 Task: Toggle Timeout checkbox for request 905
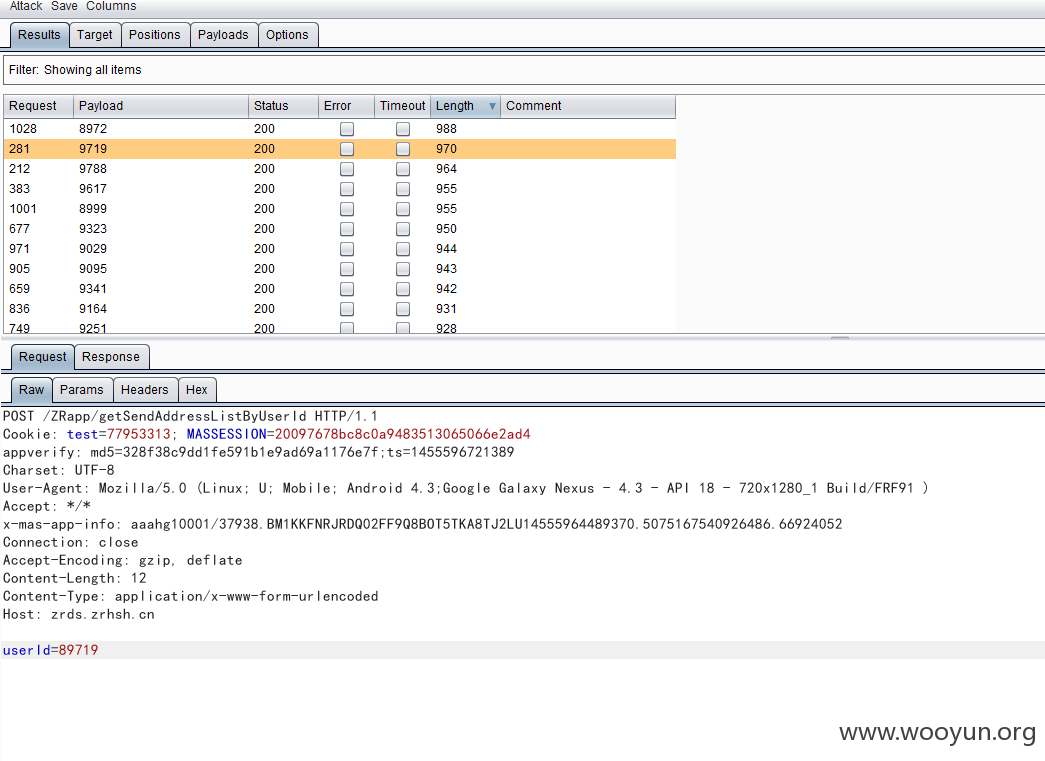[x=403, y=269]
